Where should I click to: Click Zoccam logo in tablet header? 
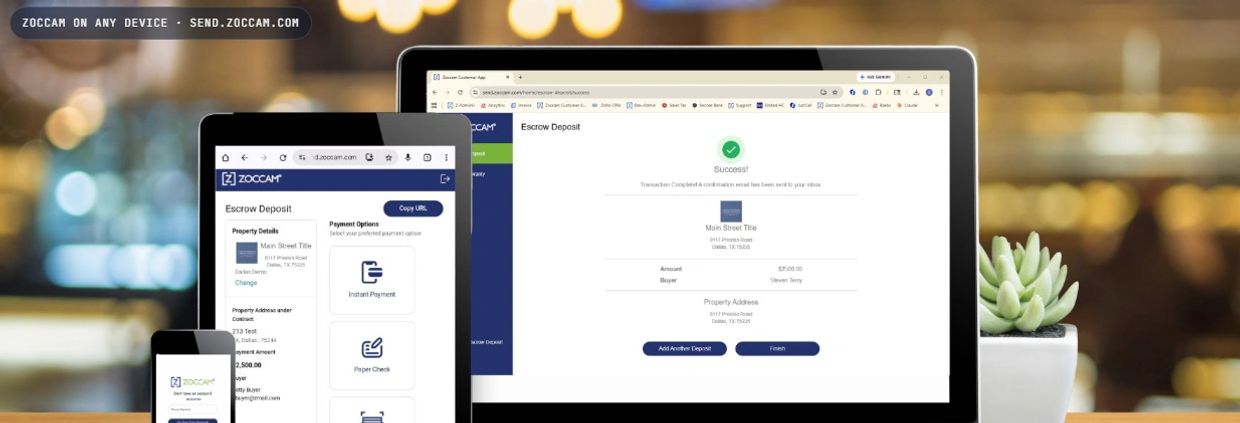[252, 179]
